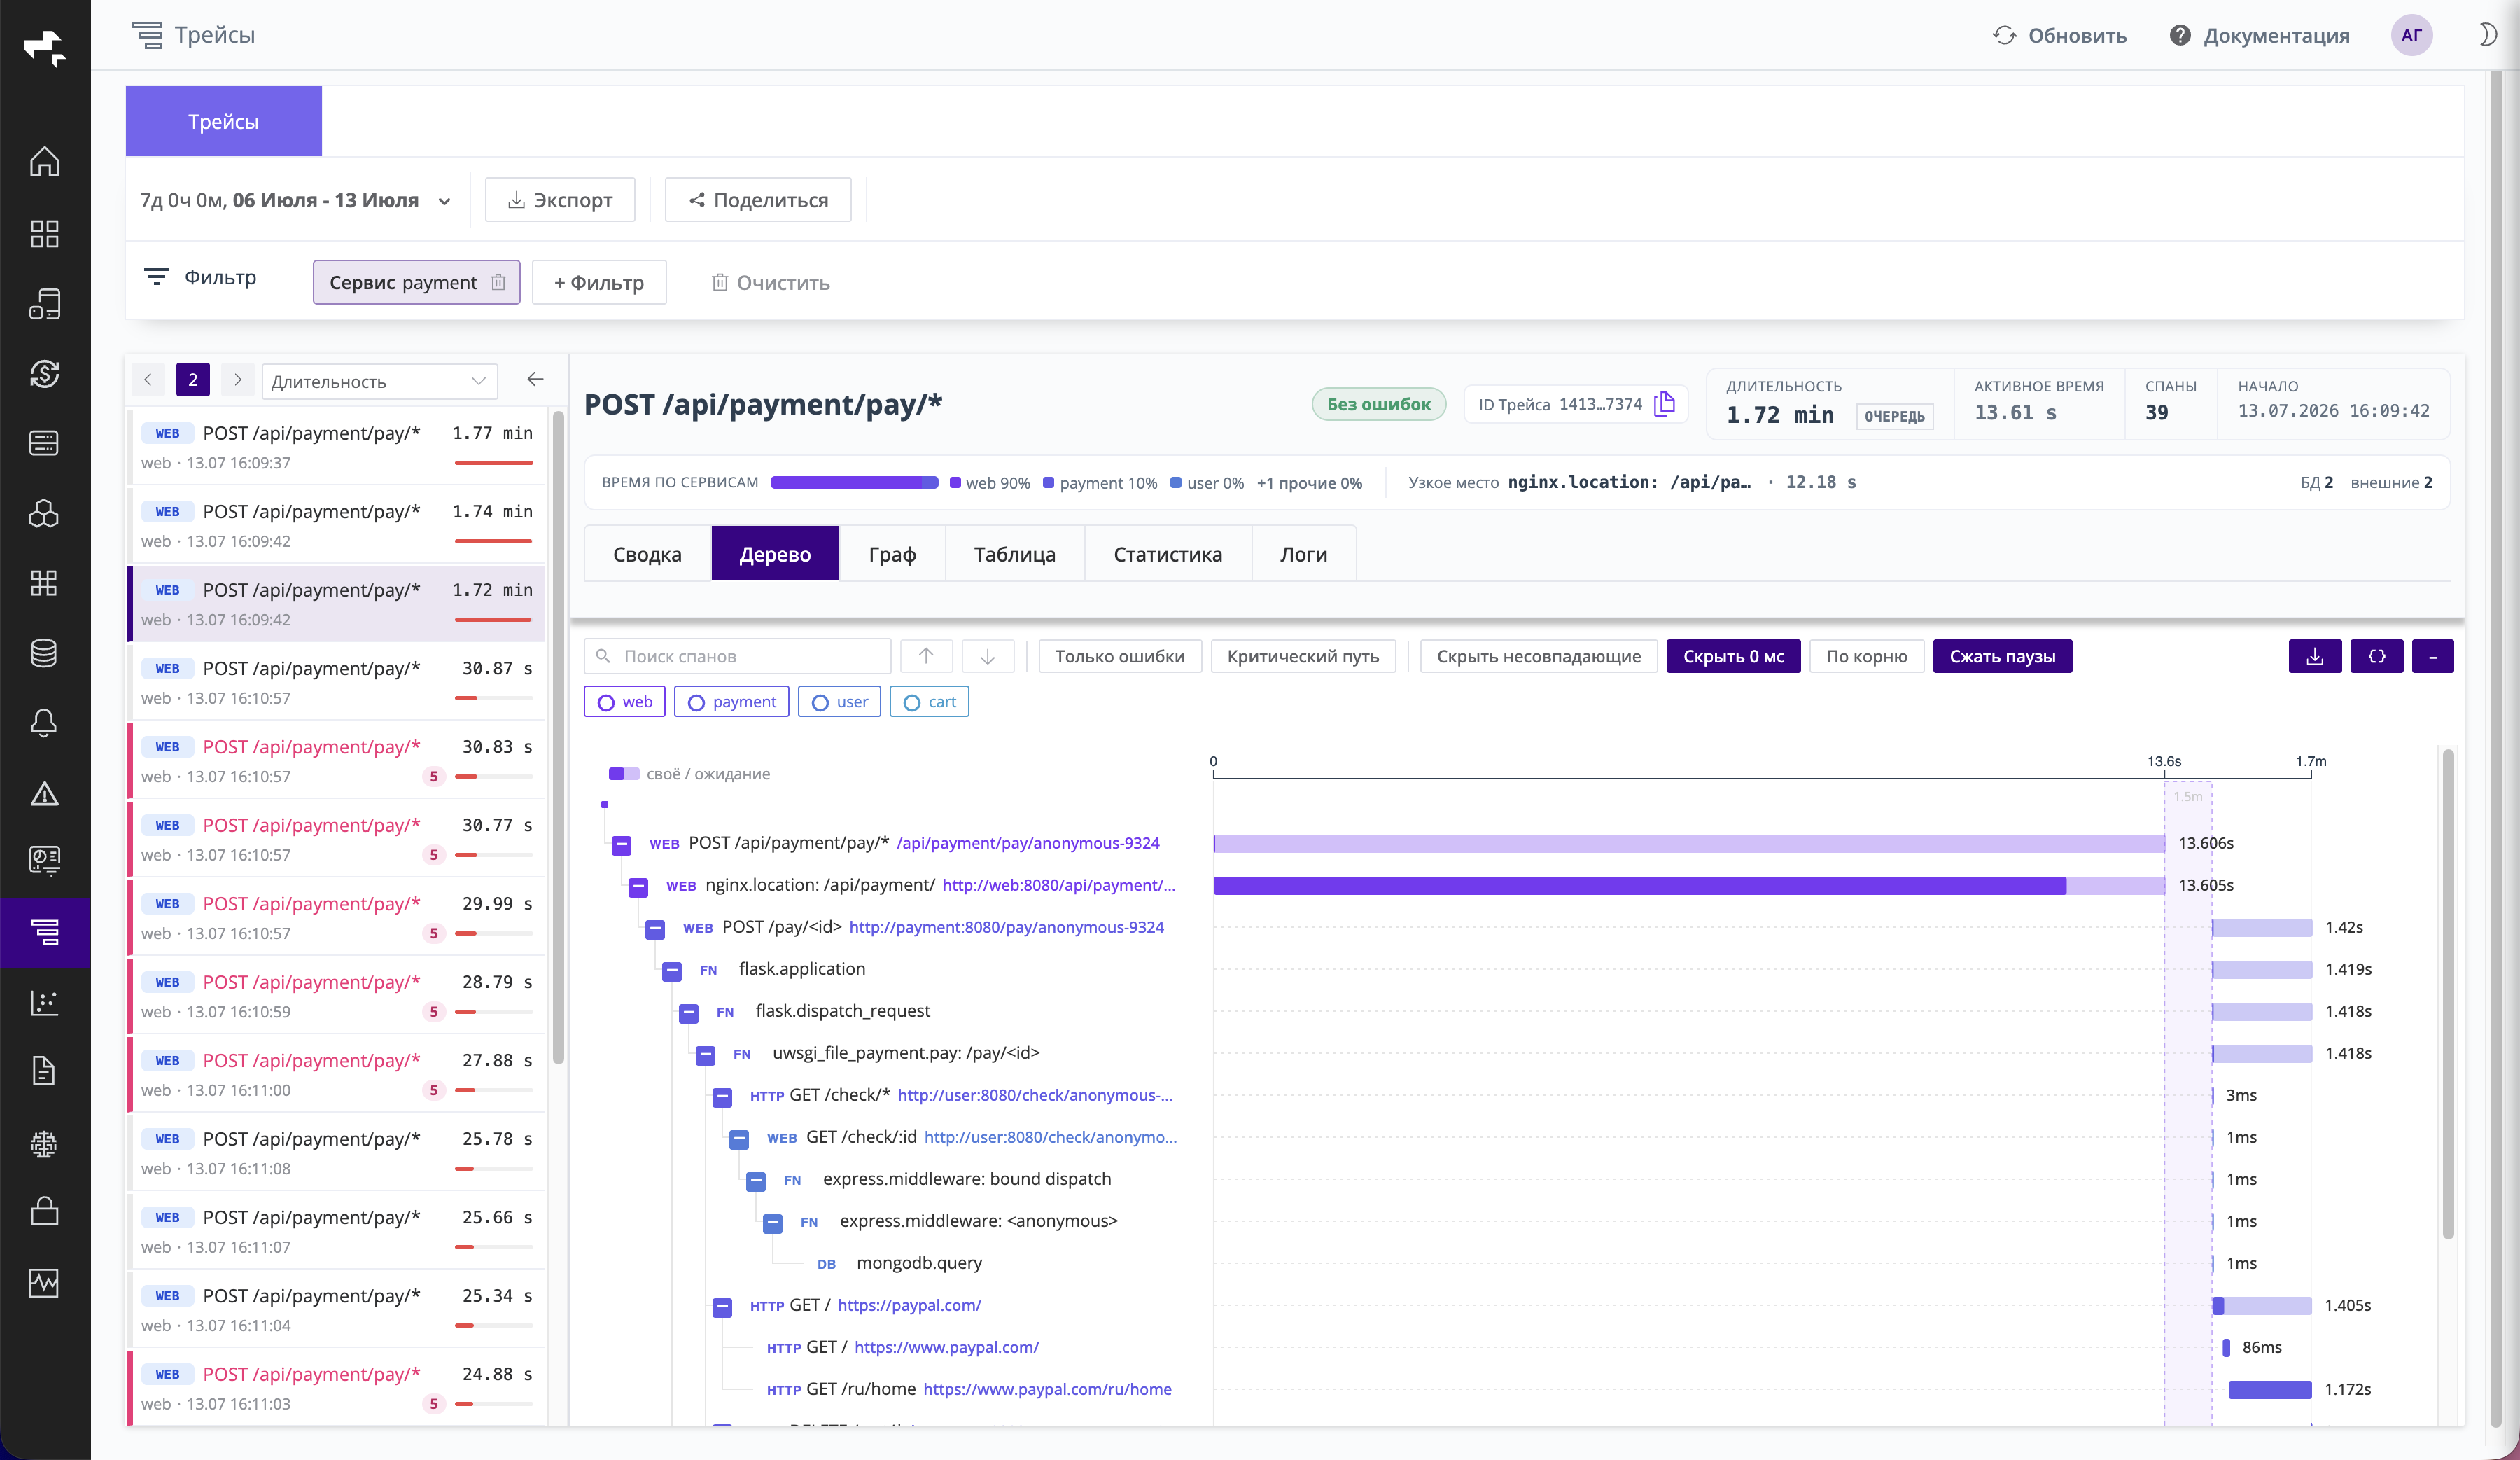Select the active traces icon in sidebar
This screenshot has width=2520, height=1460.
tap(44, 932)
